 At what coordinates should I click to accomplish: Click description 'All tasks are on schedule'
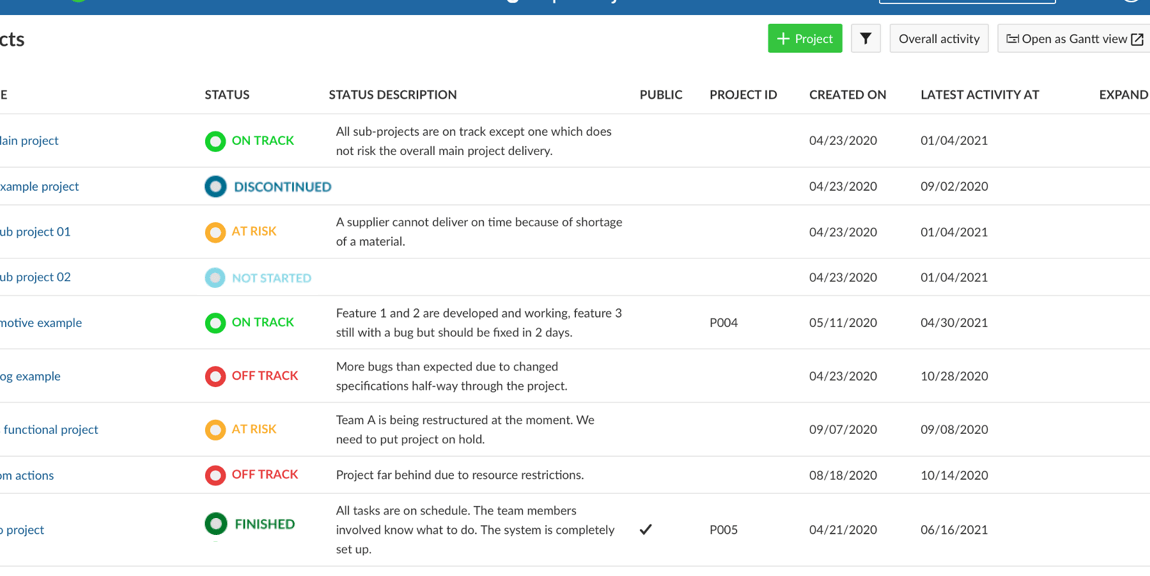(475, 529)
